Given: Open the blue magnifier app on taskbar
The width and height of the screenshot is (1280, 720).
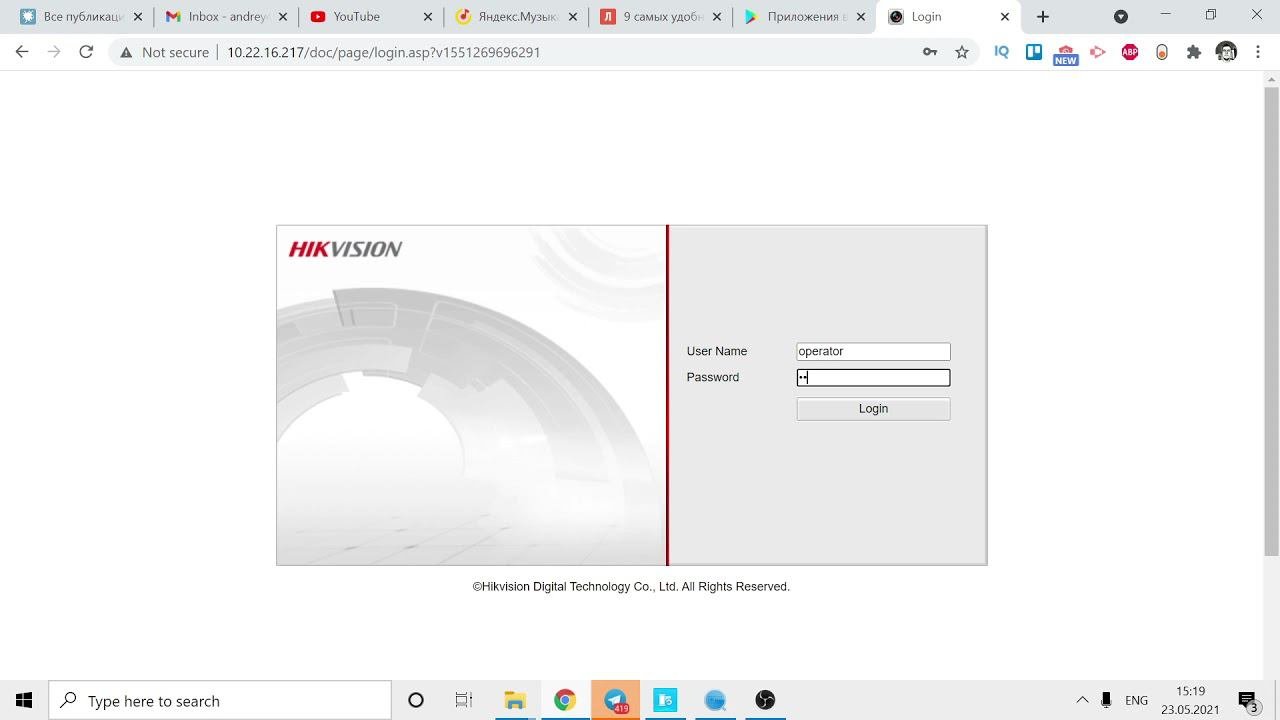Looking at the screenshot, I should coord(715,700).
